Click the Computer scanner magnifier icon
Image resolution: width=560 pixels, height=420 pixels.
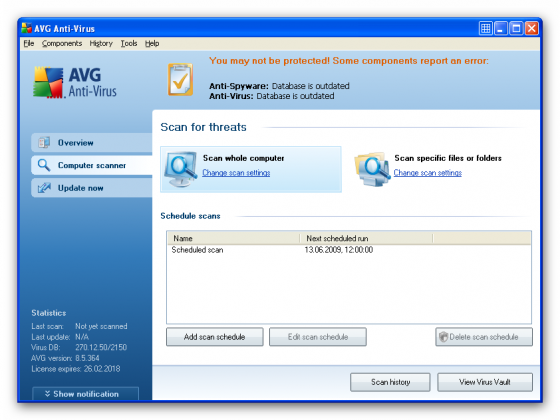tap(44, 165)
